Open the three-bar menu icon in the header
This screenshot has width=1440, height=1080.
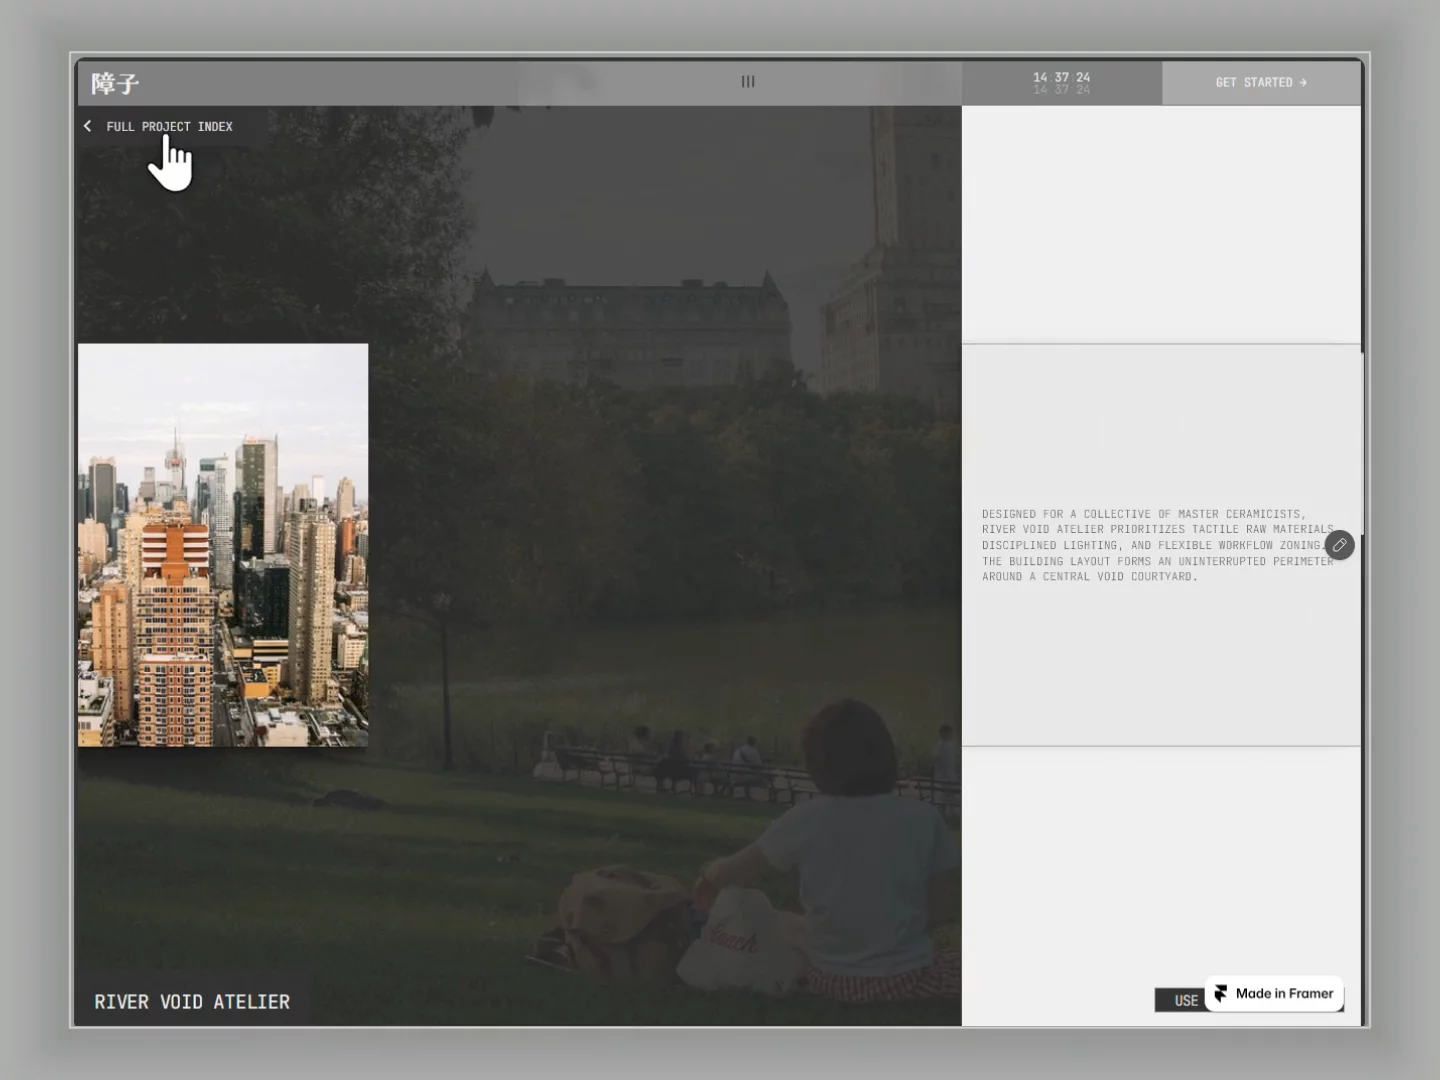[748, 82]
